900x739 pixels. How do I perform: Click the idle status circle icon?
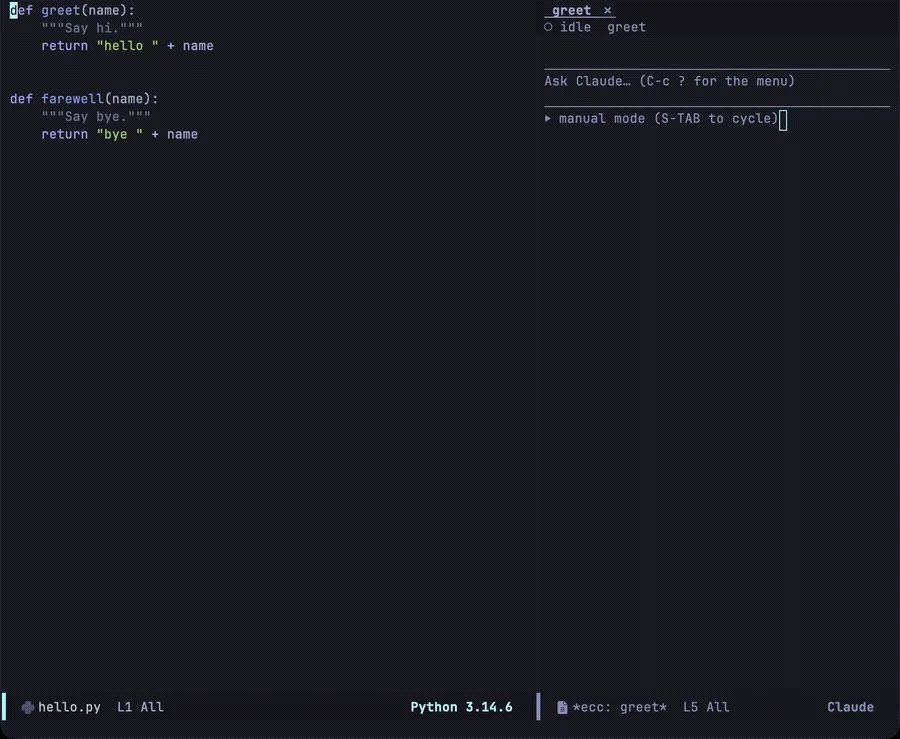(548, 27)
